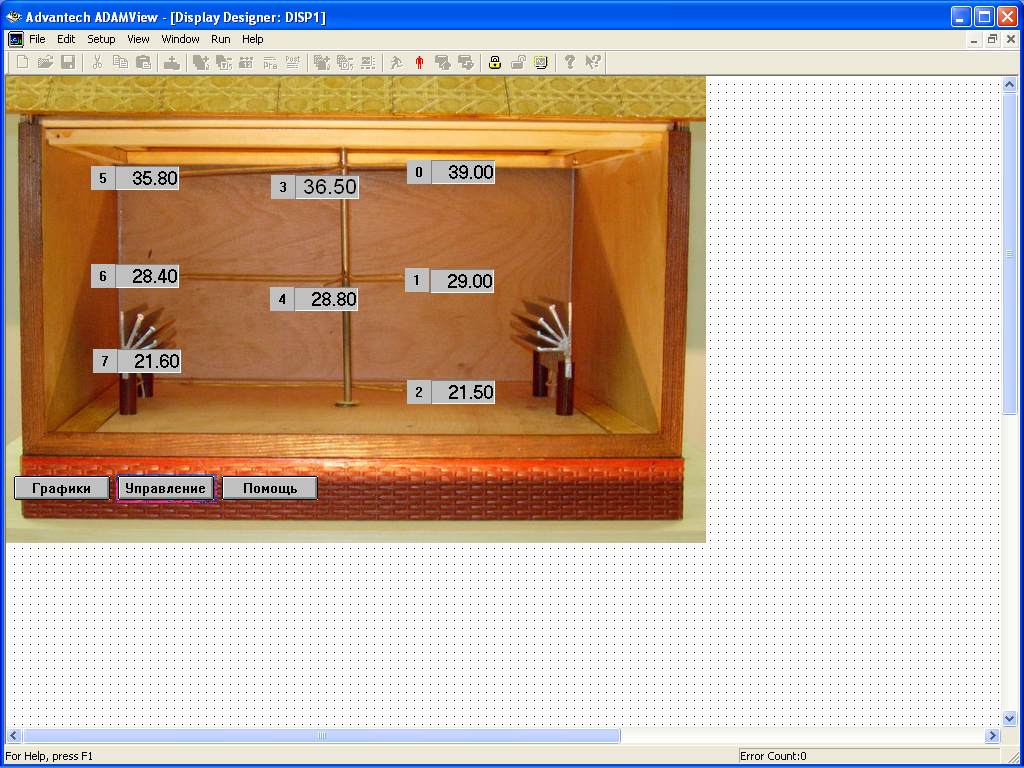Open the Help menu

[253, 39]
